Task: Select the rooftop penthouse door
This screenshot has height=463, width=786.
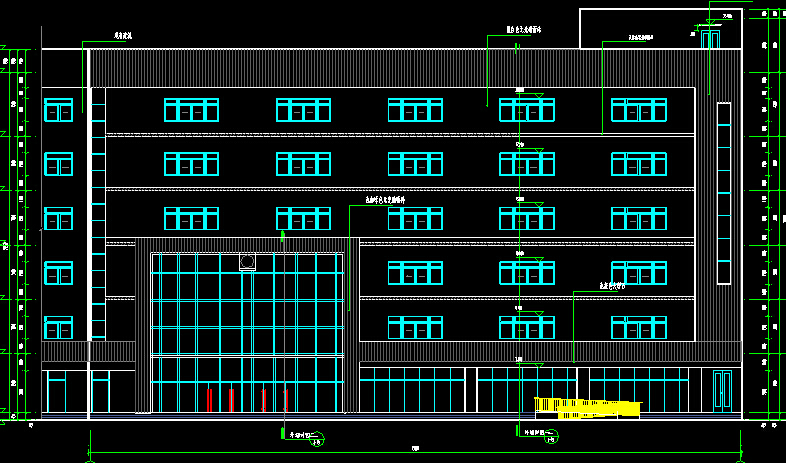Action: tap(710, 40)
